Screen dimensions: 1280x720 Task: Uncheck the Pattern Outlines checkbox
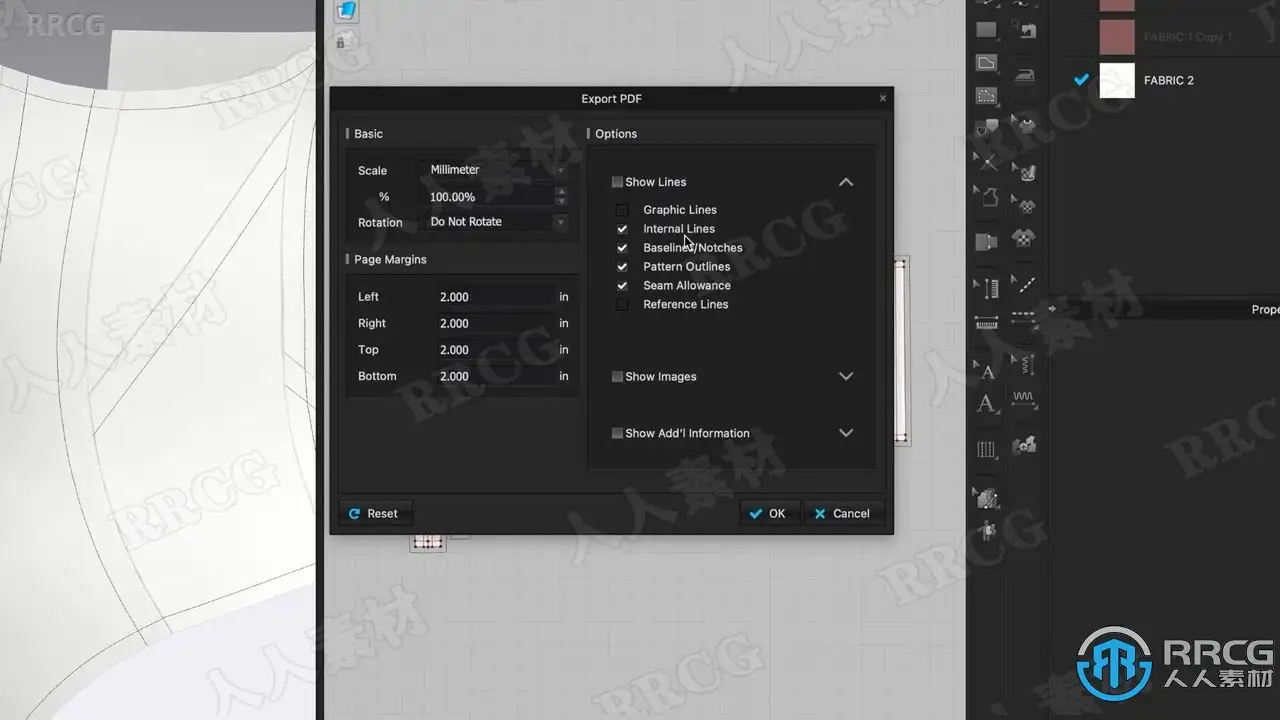622,267
